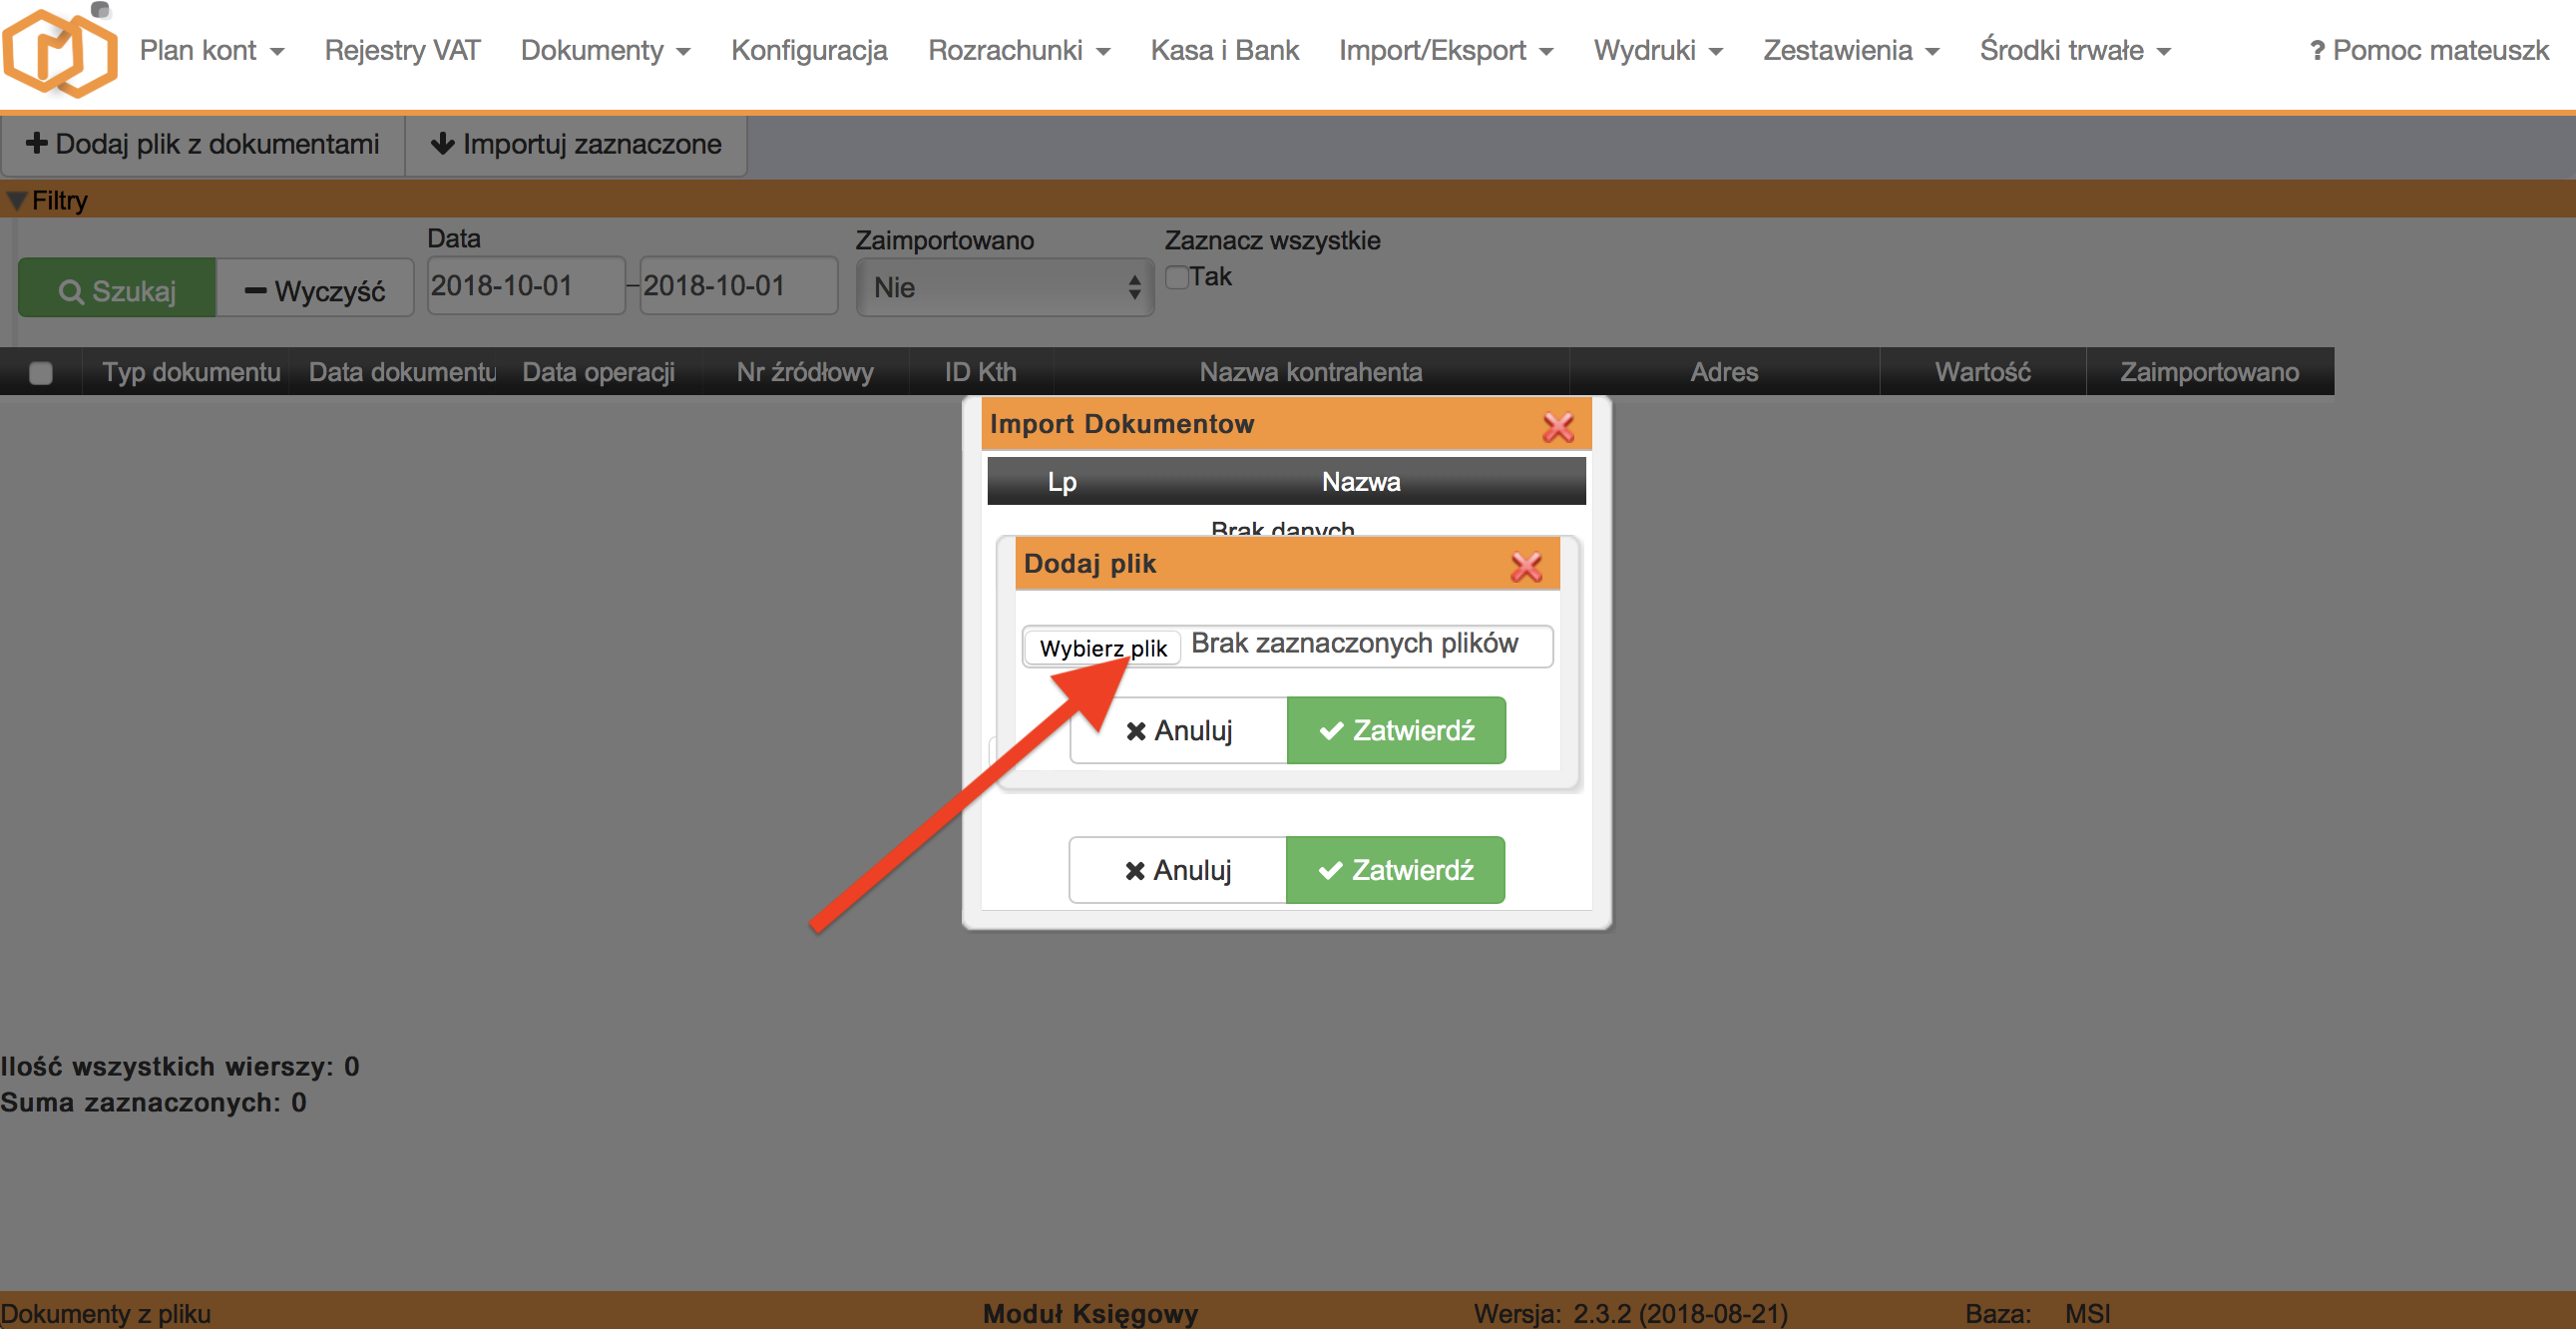Image resolution: width=2576 pixels, height=1329 pixels.
Task: Collapse the Filtry section triangle
Action: click(x=16, y=200)
